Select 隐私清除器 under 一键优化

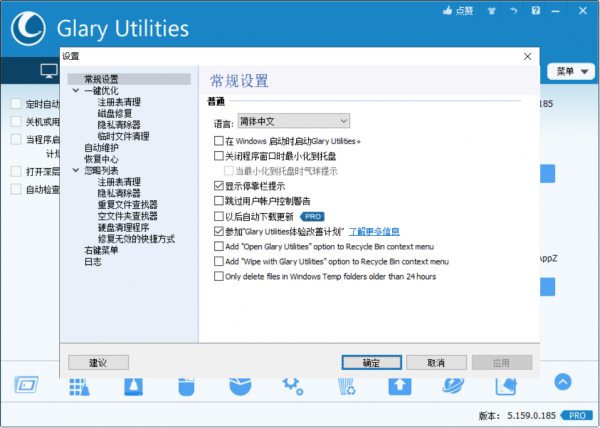119,125
